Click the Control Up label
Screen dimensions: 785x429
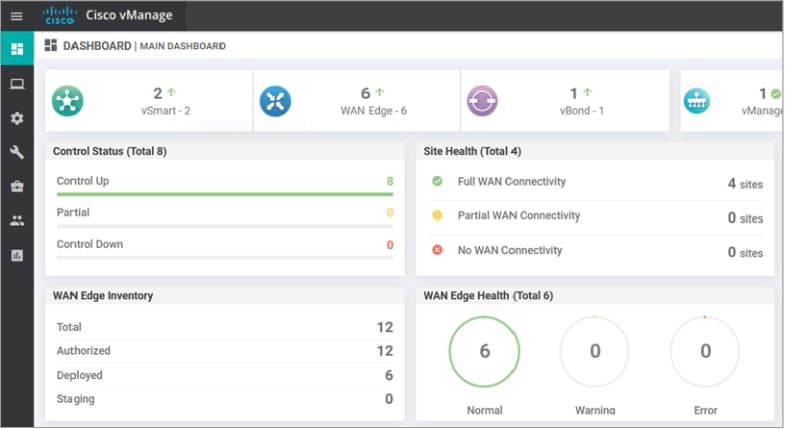[83, 181]
